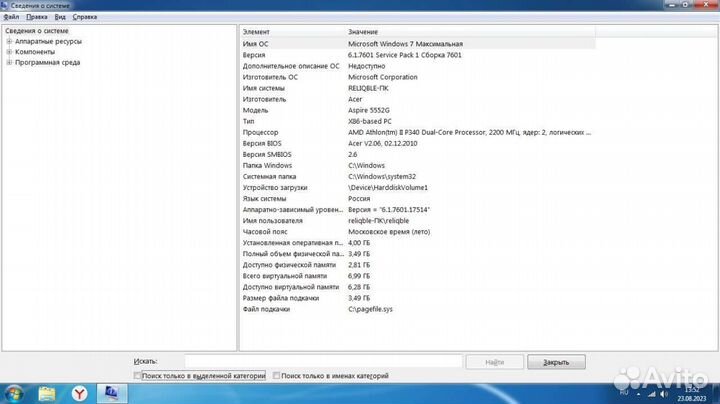Select Аппаратные ресурсы tree label
The image size is (720, 404).
(48, 41)
